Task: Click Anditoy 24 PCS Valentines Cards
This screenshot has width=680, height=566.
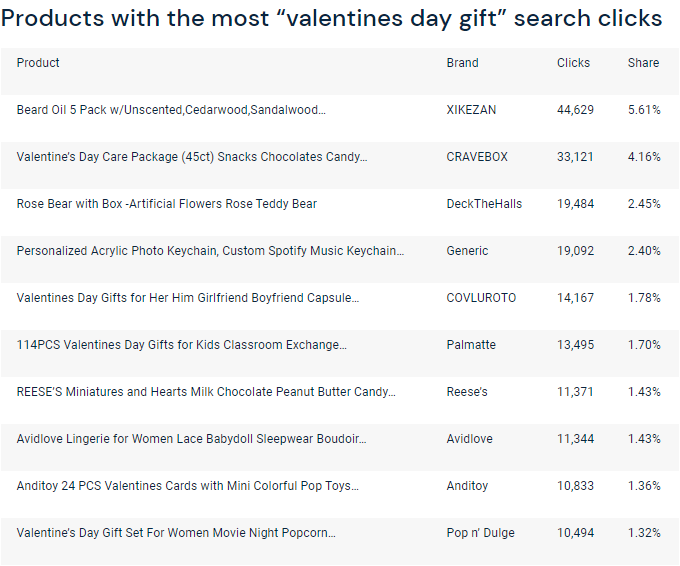Action: pyautogui.click(x=188, y=486)
